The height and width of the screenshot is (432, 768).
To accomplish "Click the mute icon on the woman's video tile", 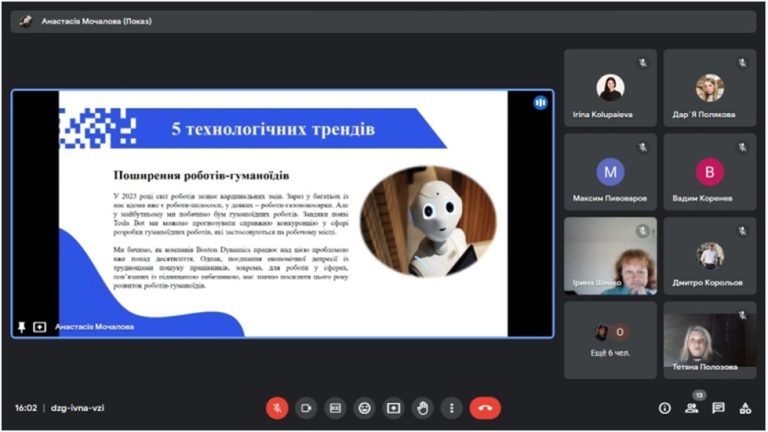I will [x=642, y=231].
